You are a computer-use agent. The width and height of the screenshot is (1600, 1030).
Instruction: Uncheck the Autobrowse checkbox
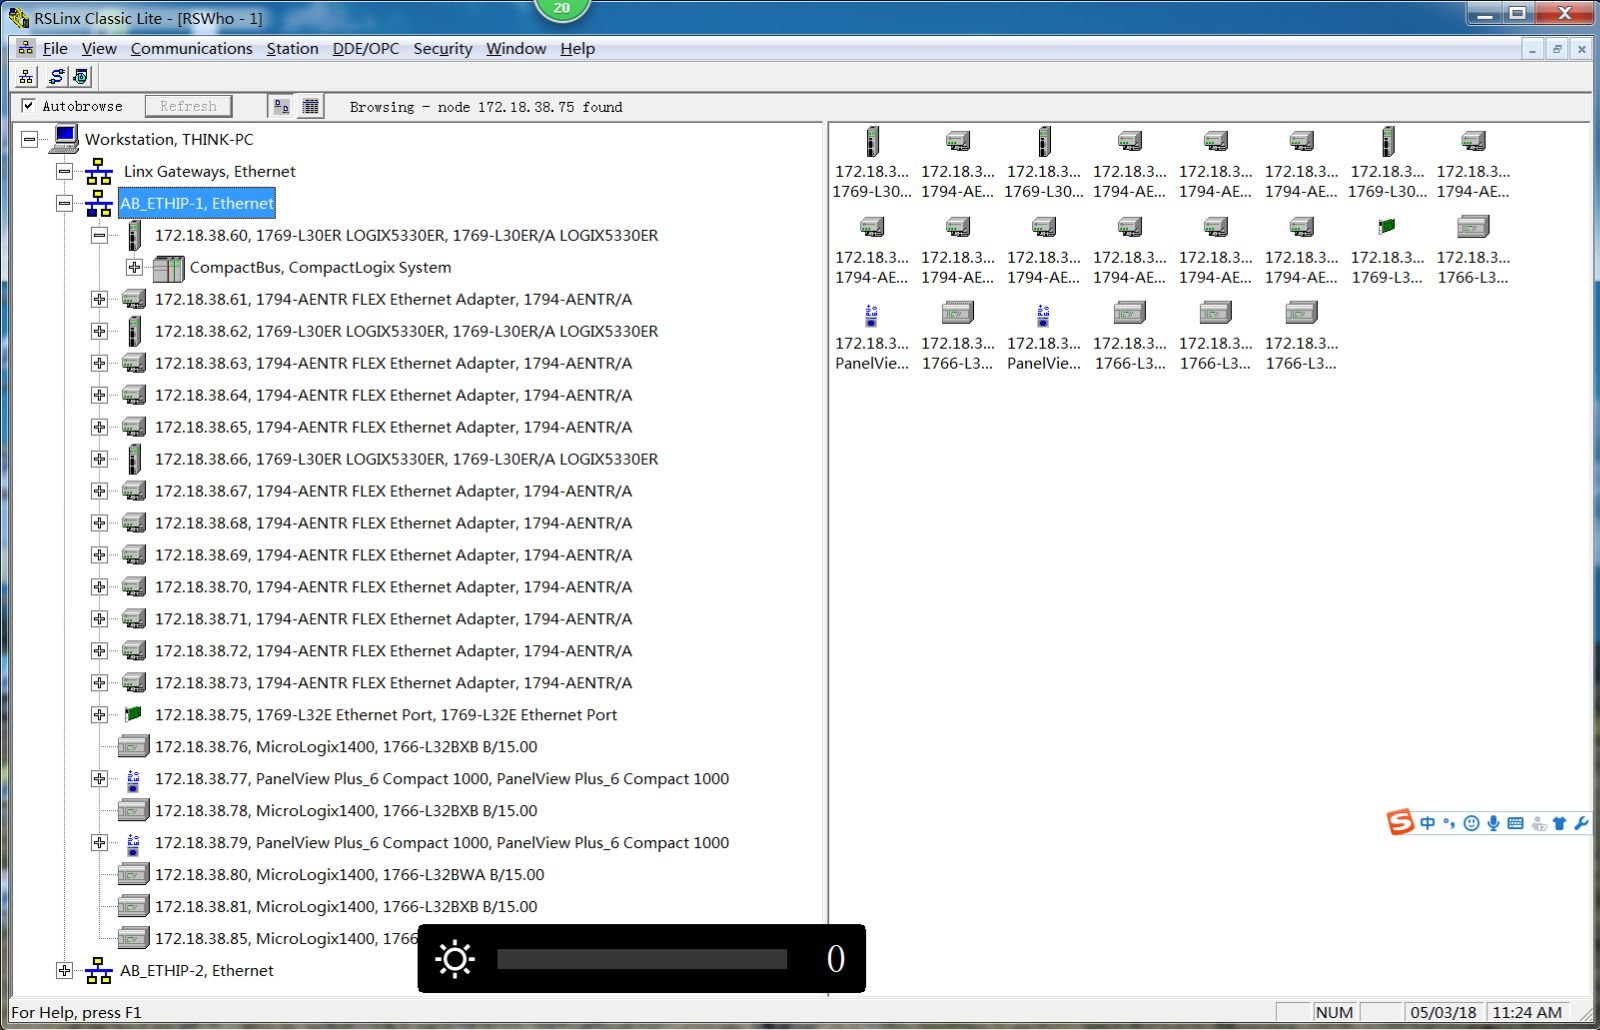click(29, 105)
